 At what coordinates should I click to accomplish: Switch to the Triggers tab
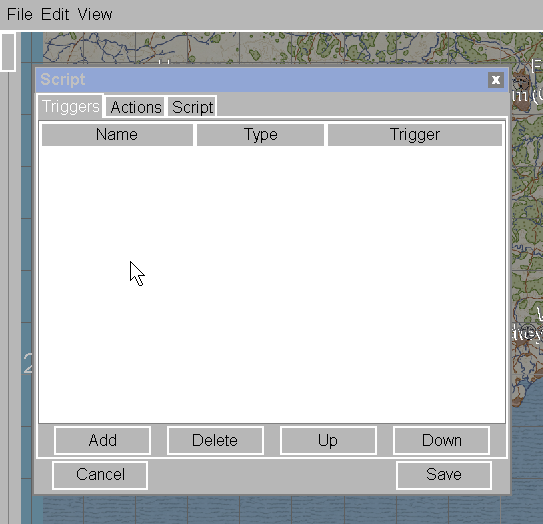[x=70, y=106]
